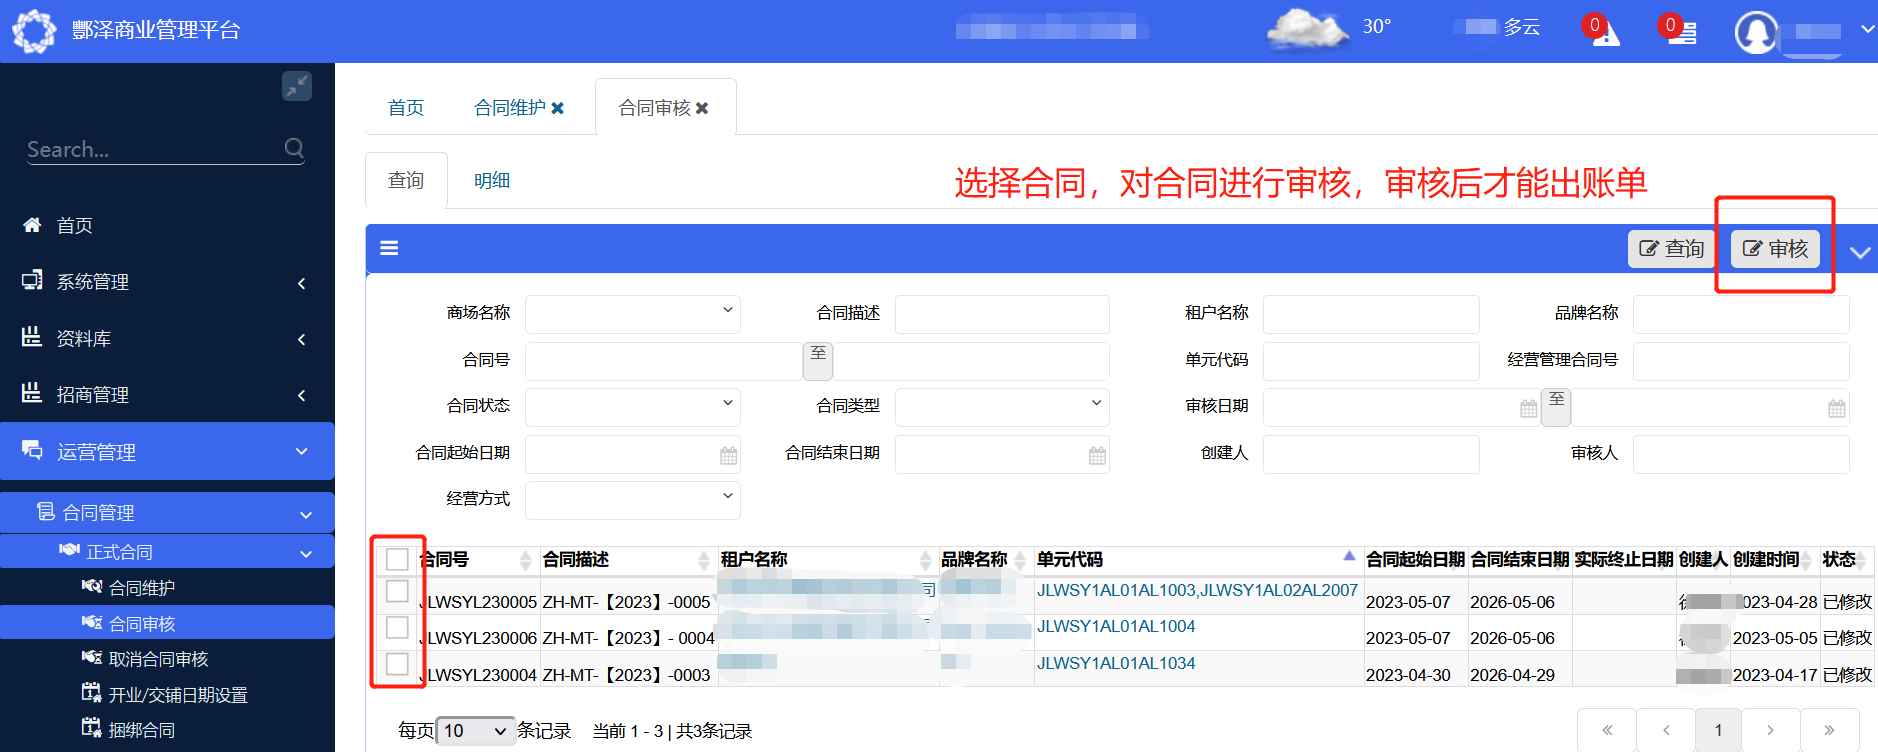Click the user avatar icon
The image size is (1878, 752).
[1756, 32]
